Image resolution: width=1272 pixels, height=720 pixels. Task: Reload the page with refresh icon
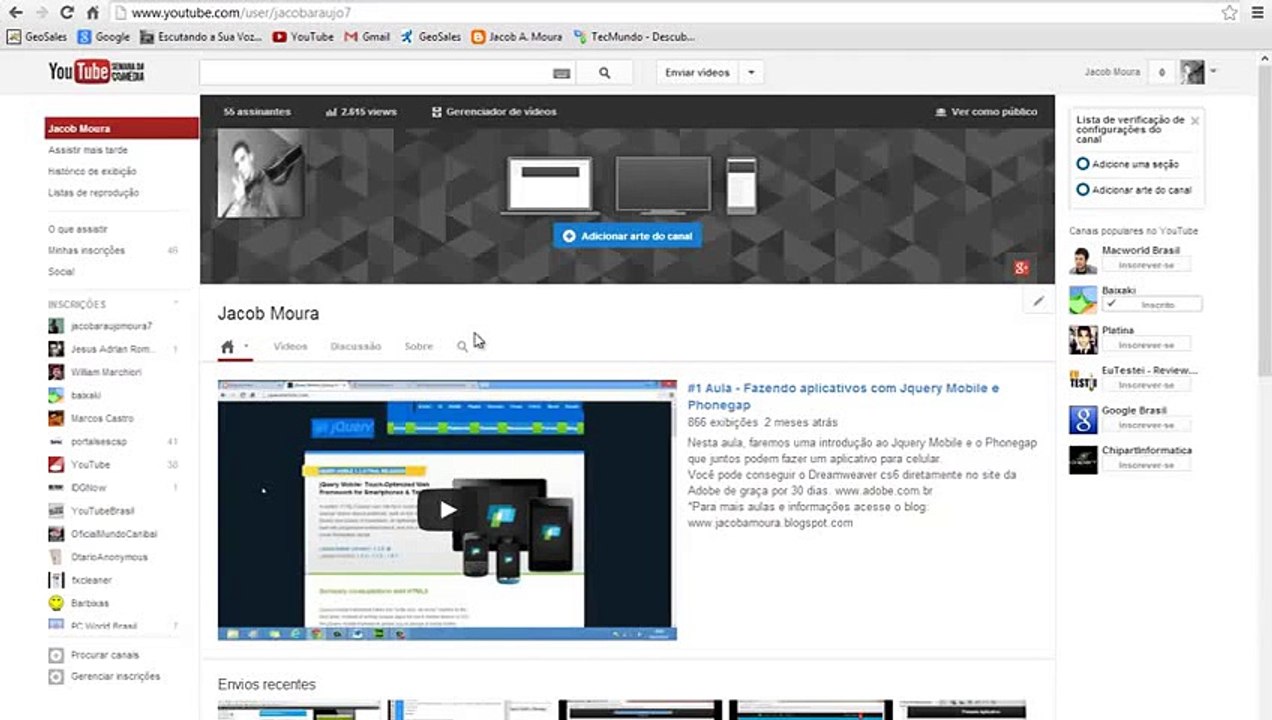(67, 13)
